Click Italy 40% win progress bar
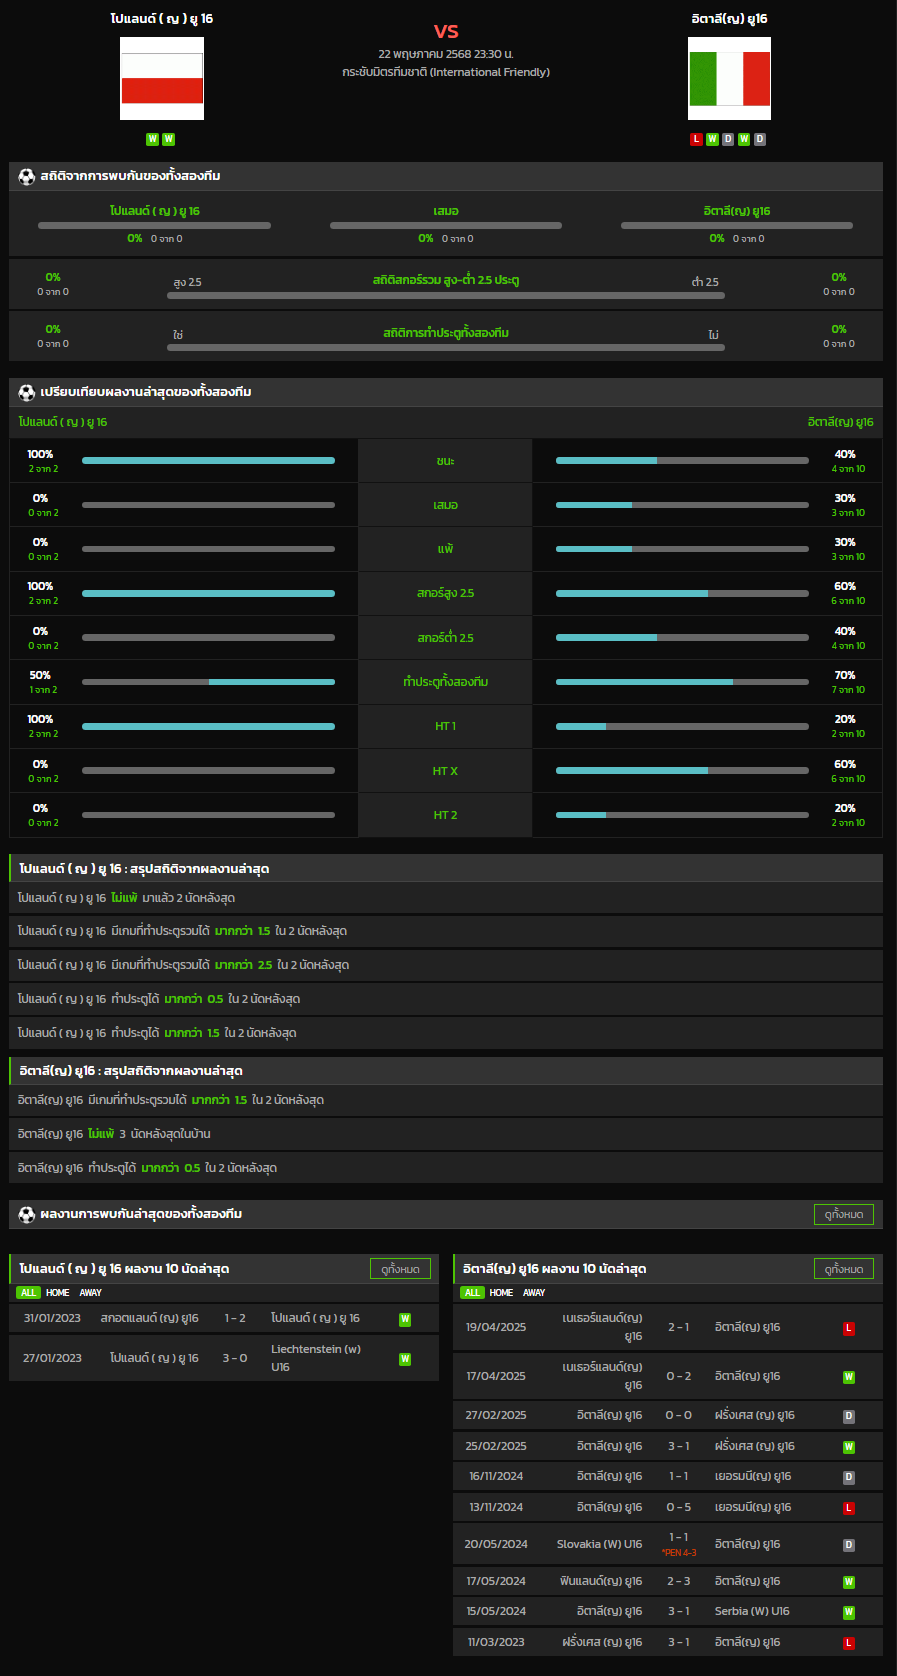This screenshot has height=1676, width=897. point(682,461)
